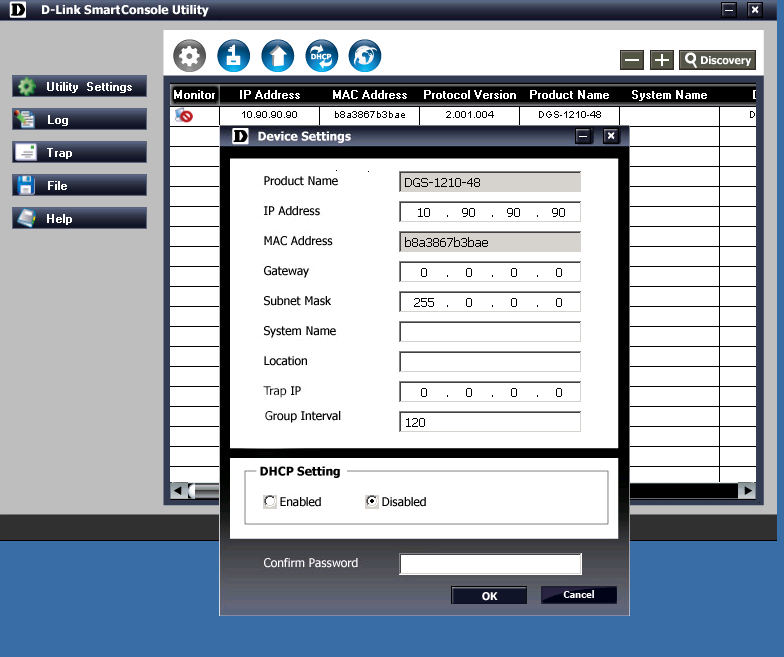
Task: Enable the DHCP setting radio button
Action: click(270, 502)
